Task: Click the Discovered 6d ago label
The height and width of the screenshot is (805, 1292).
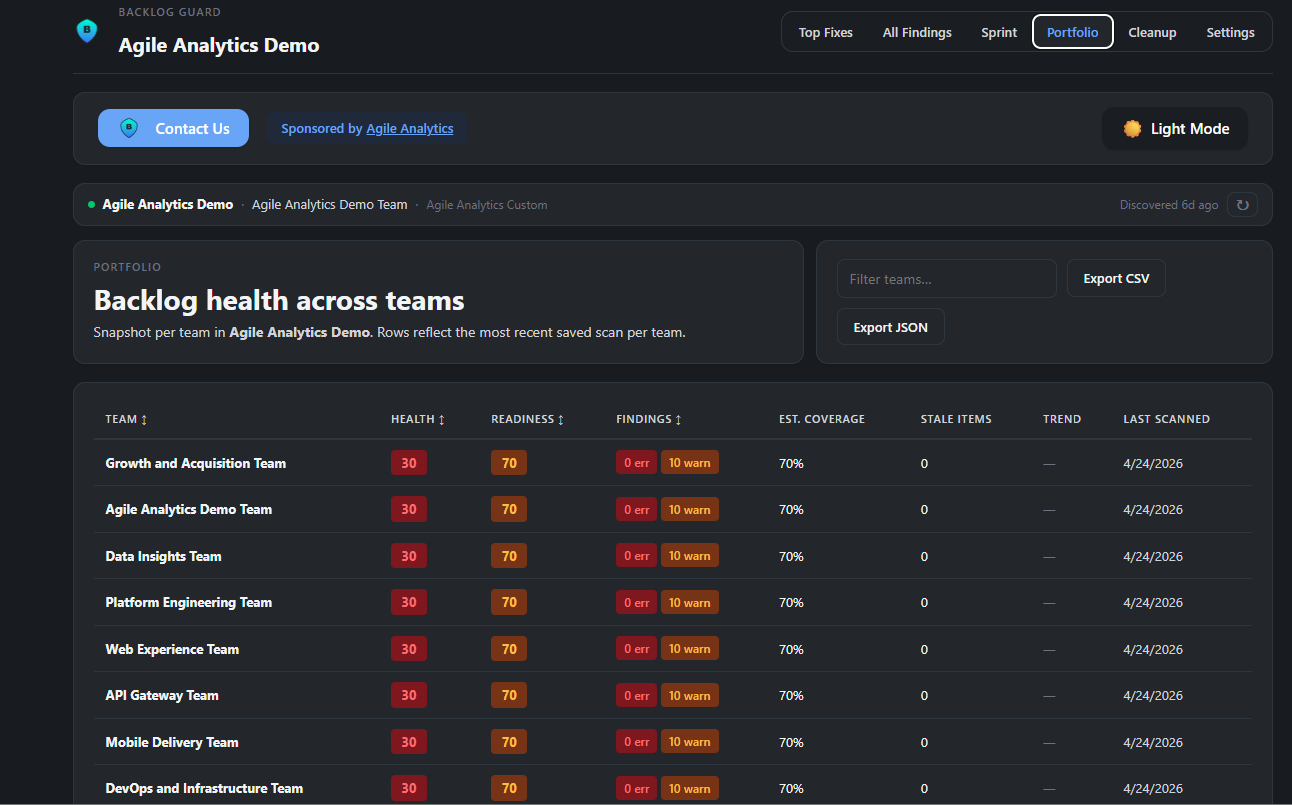Action: click(x=1169, y=205)
